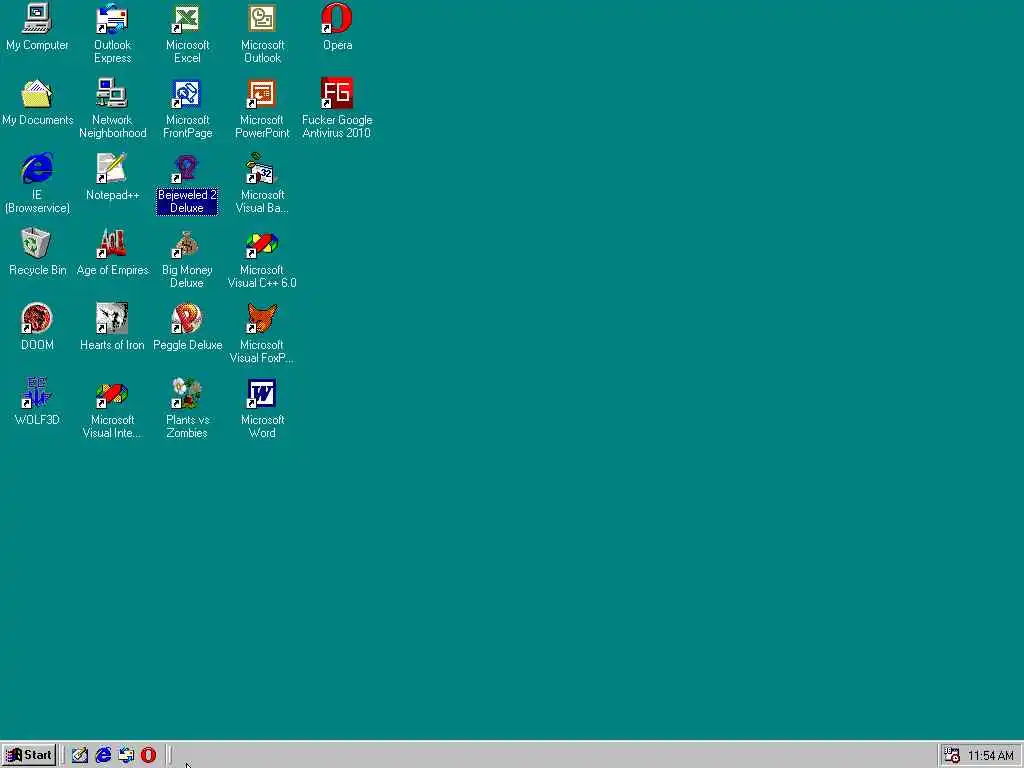This screenshot has width=1024, height=768.
Task: Launch Notepad++ from the Quick Launch bar
Action: click(80, 755)
